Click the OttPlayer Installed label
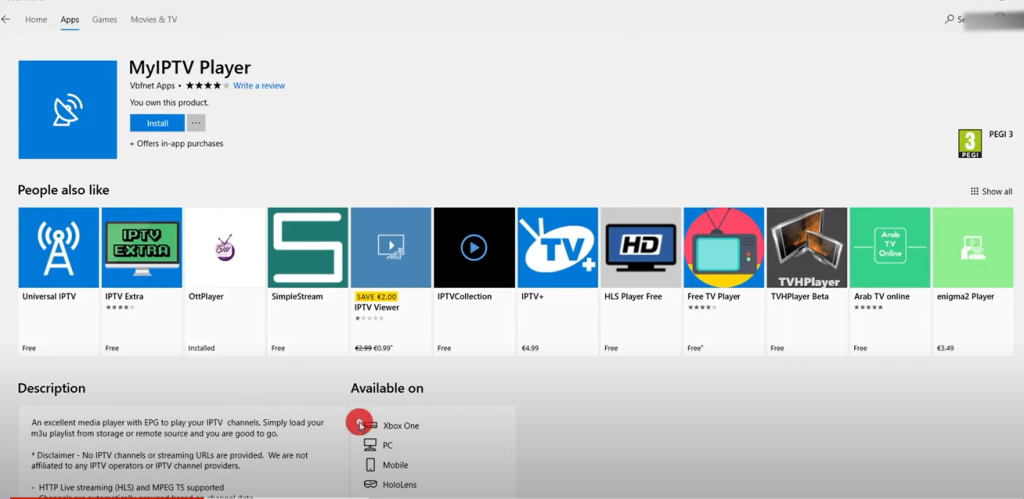 tap(201, 348)
